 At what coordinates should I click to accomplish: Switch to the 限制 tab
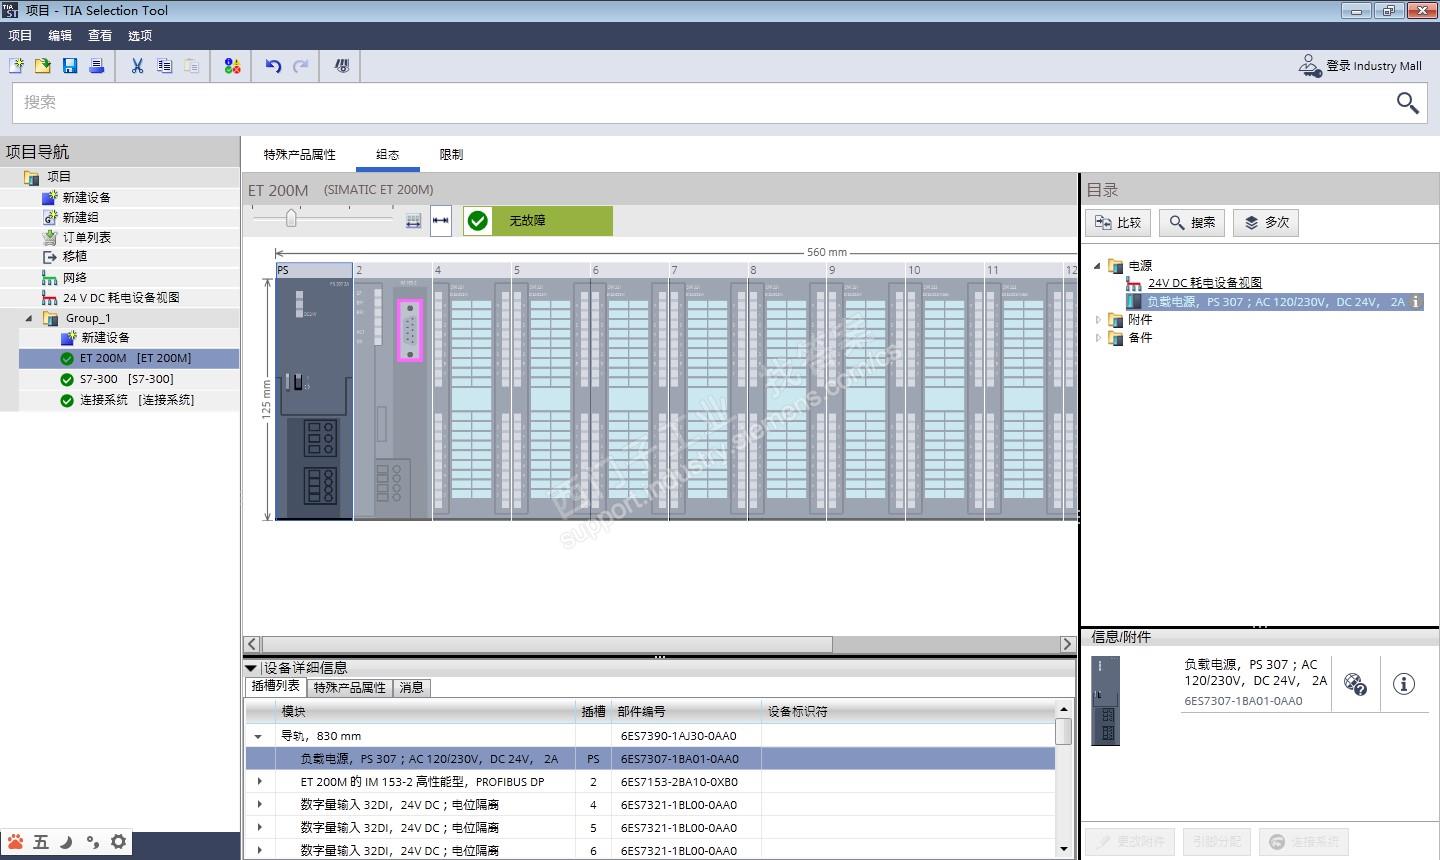pyautogui.click(x=452, y=155)
